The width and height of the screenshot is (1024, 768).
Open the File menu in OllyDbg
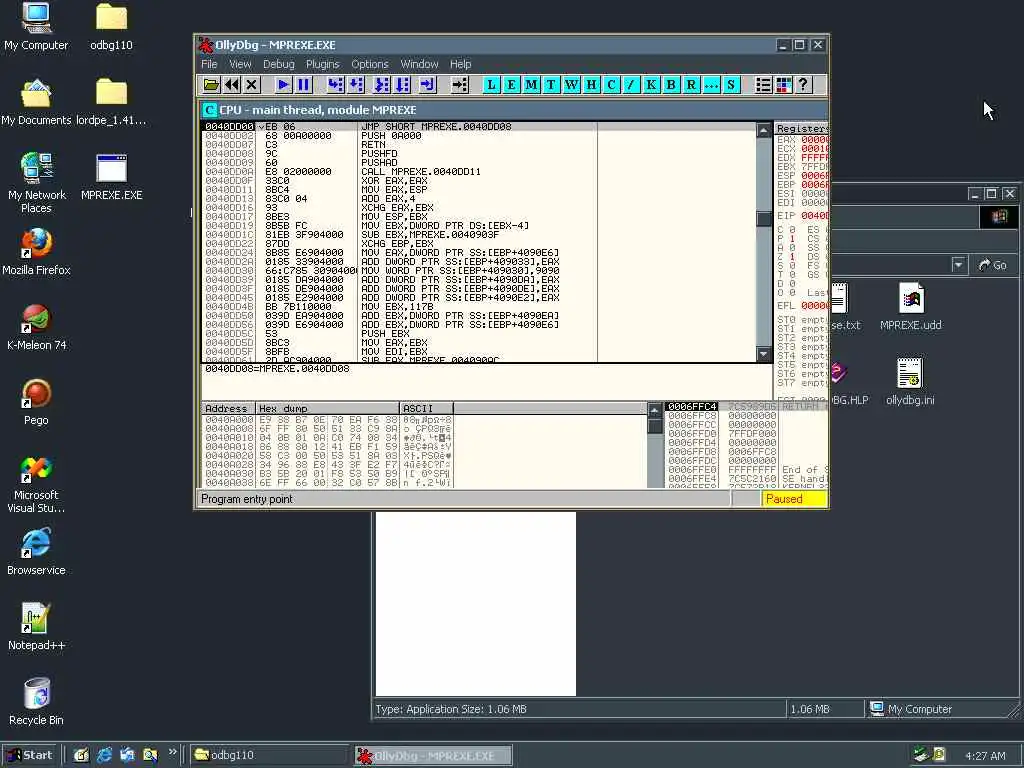tap(209, 64)
